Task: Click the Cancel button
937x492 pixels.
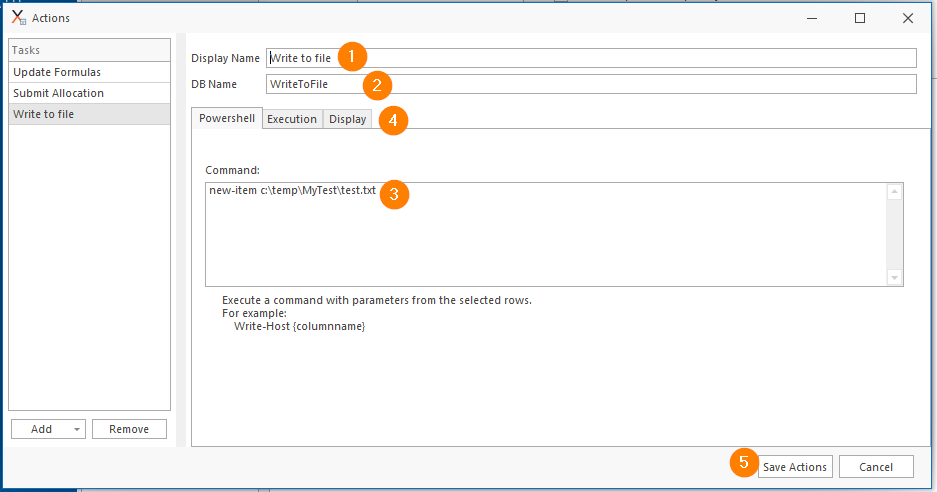Action: point(876,467)
